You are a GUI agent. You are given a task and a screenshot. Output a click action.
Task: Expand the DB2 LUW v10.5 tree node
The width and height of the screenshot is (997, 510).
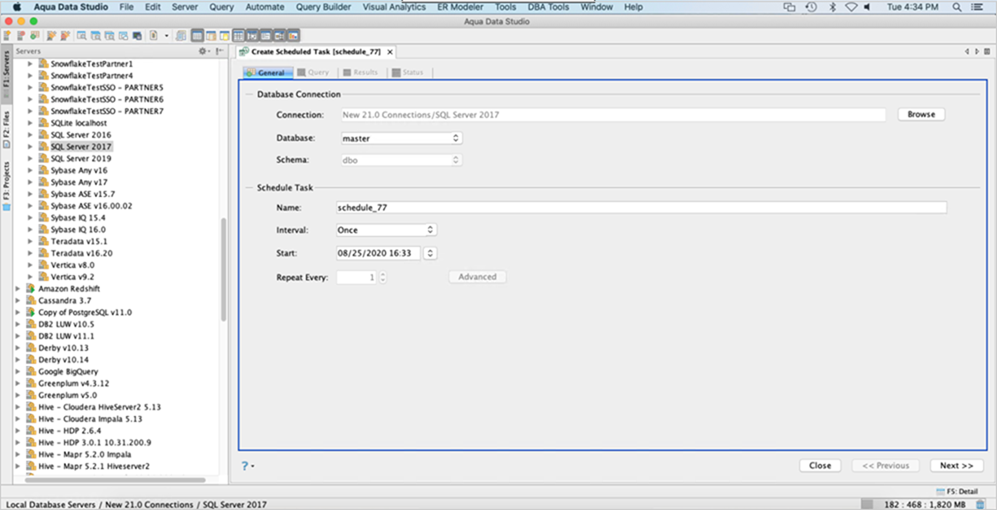pos(18,324)
